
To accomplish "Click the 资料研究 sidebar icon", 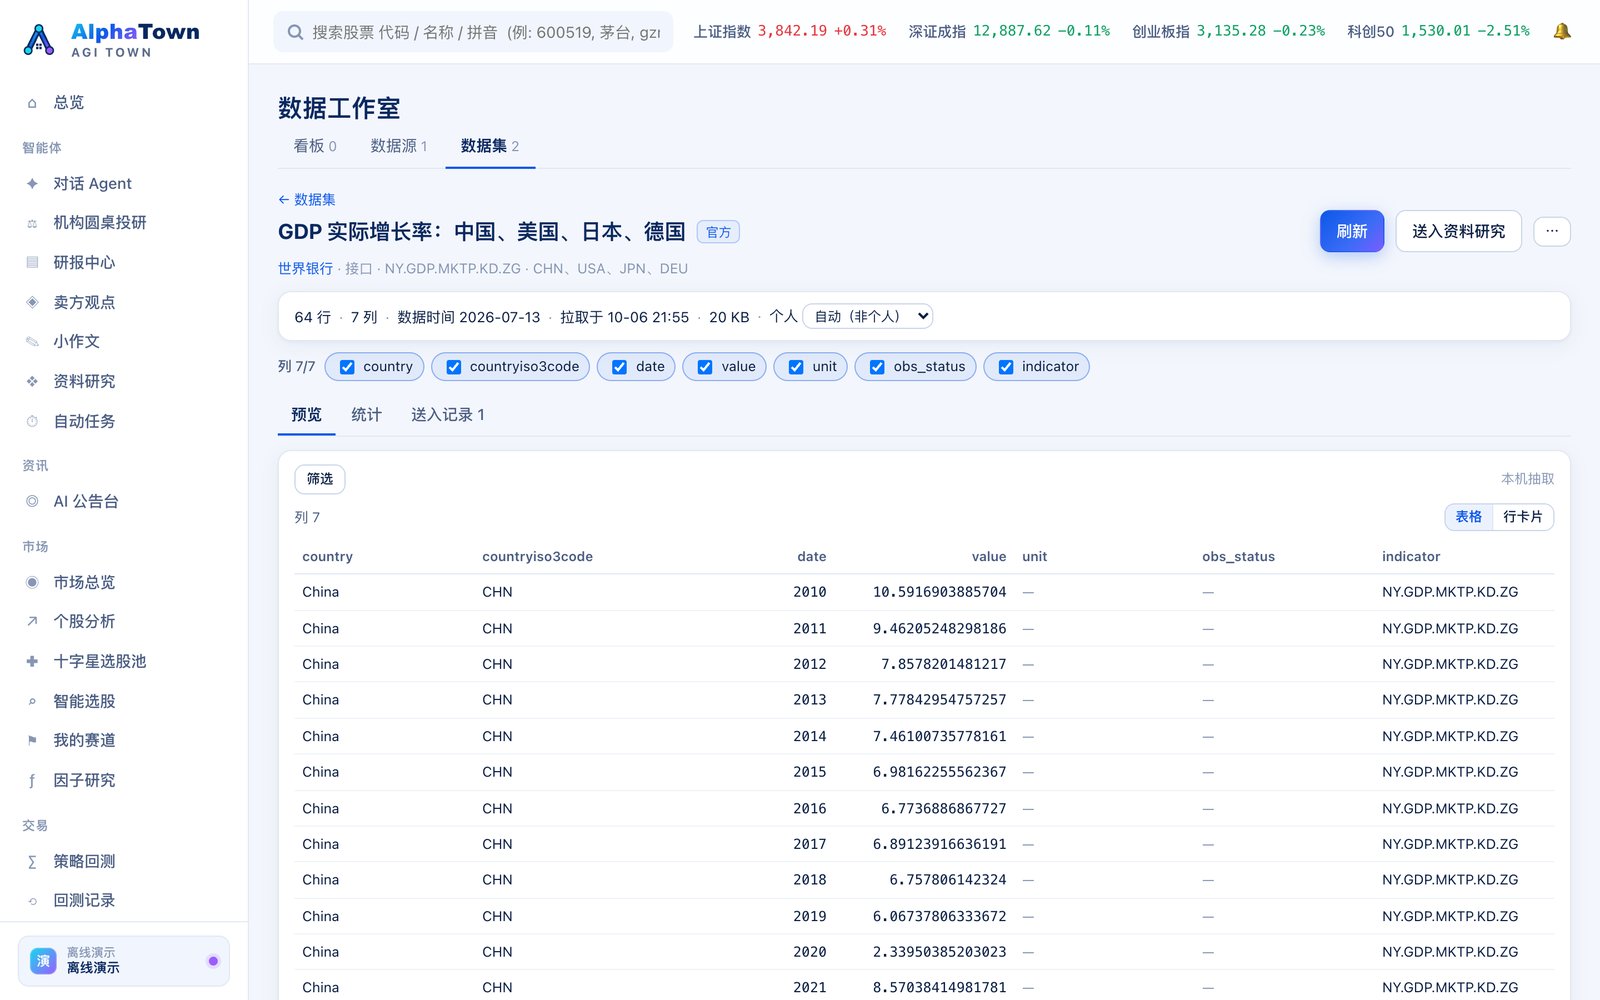I will click(32, 382).
